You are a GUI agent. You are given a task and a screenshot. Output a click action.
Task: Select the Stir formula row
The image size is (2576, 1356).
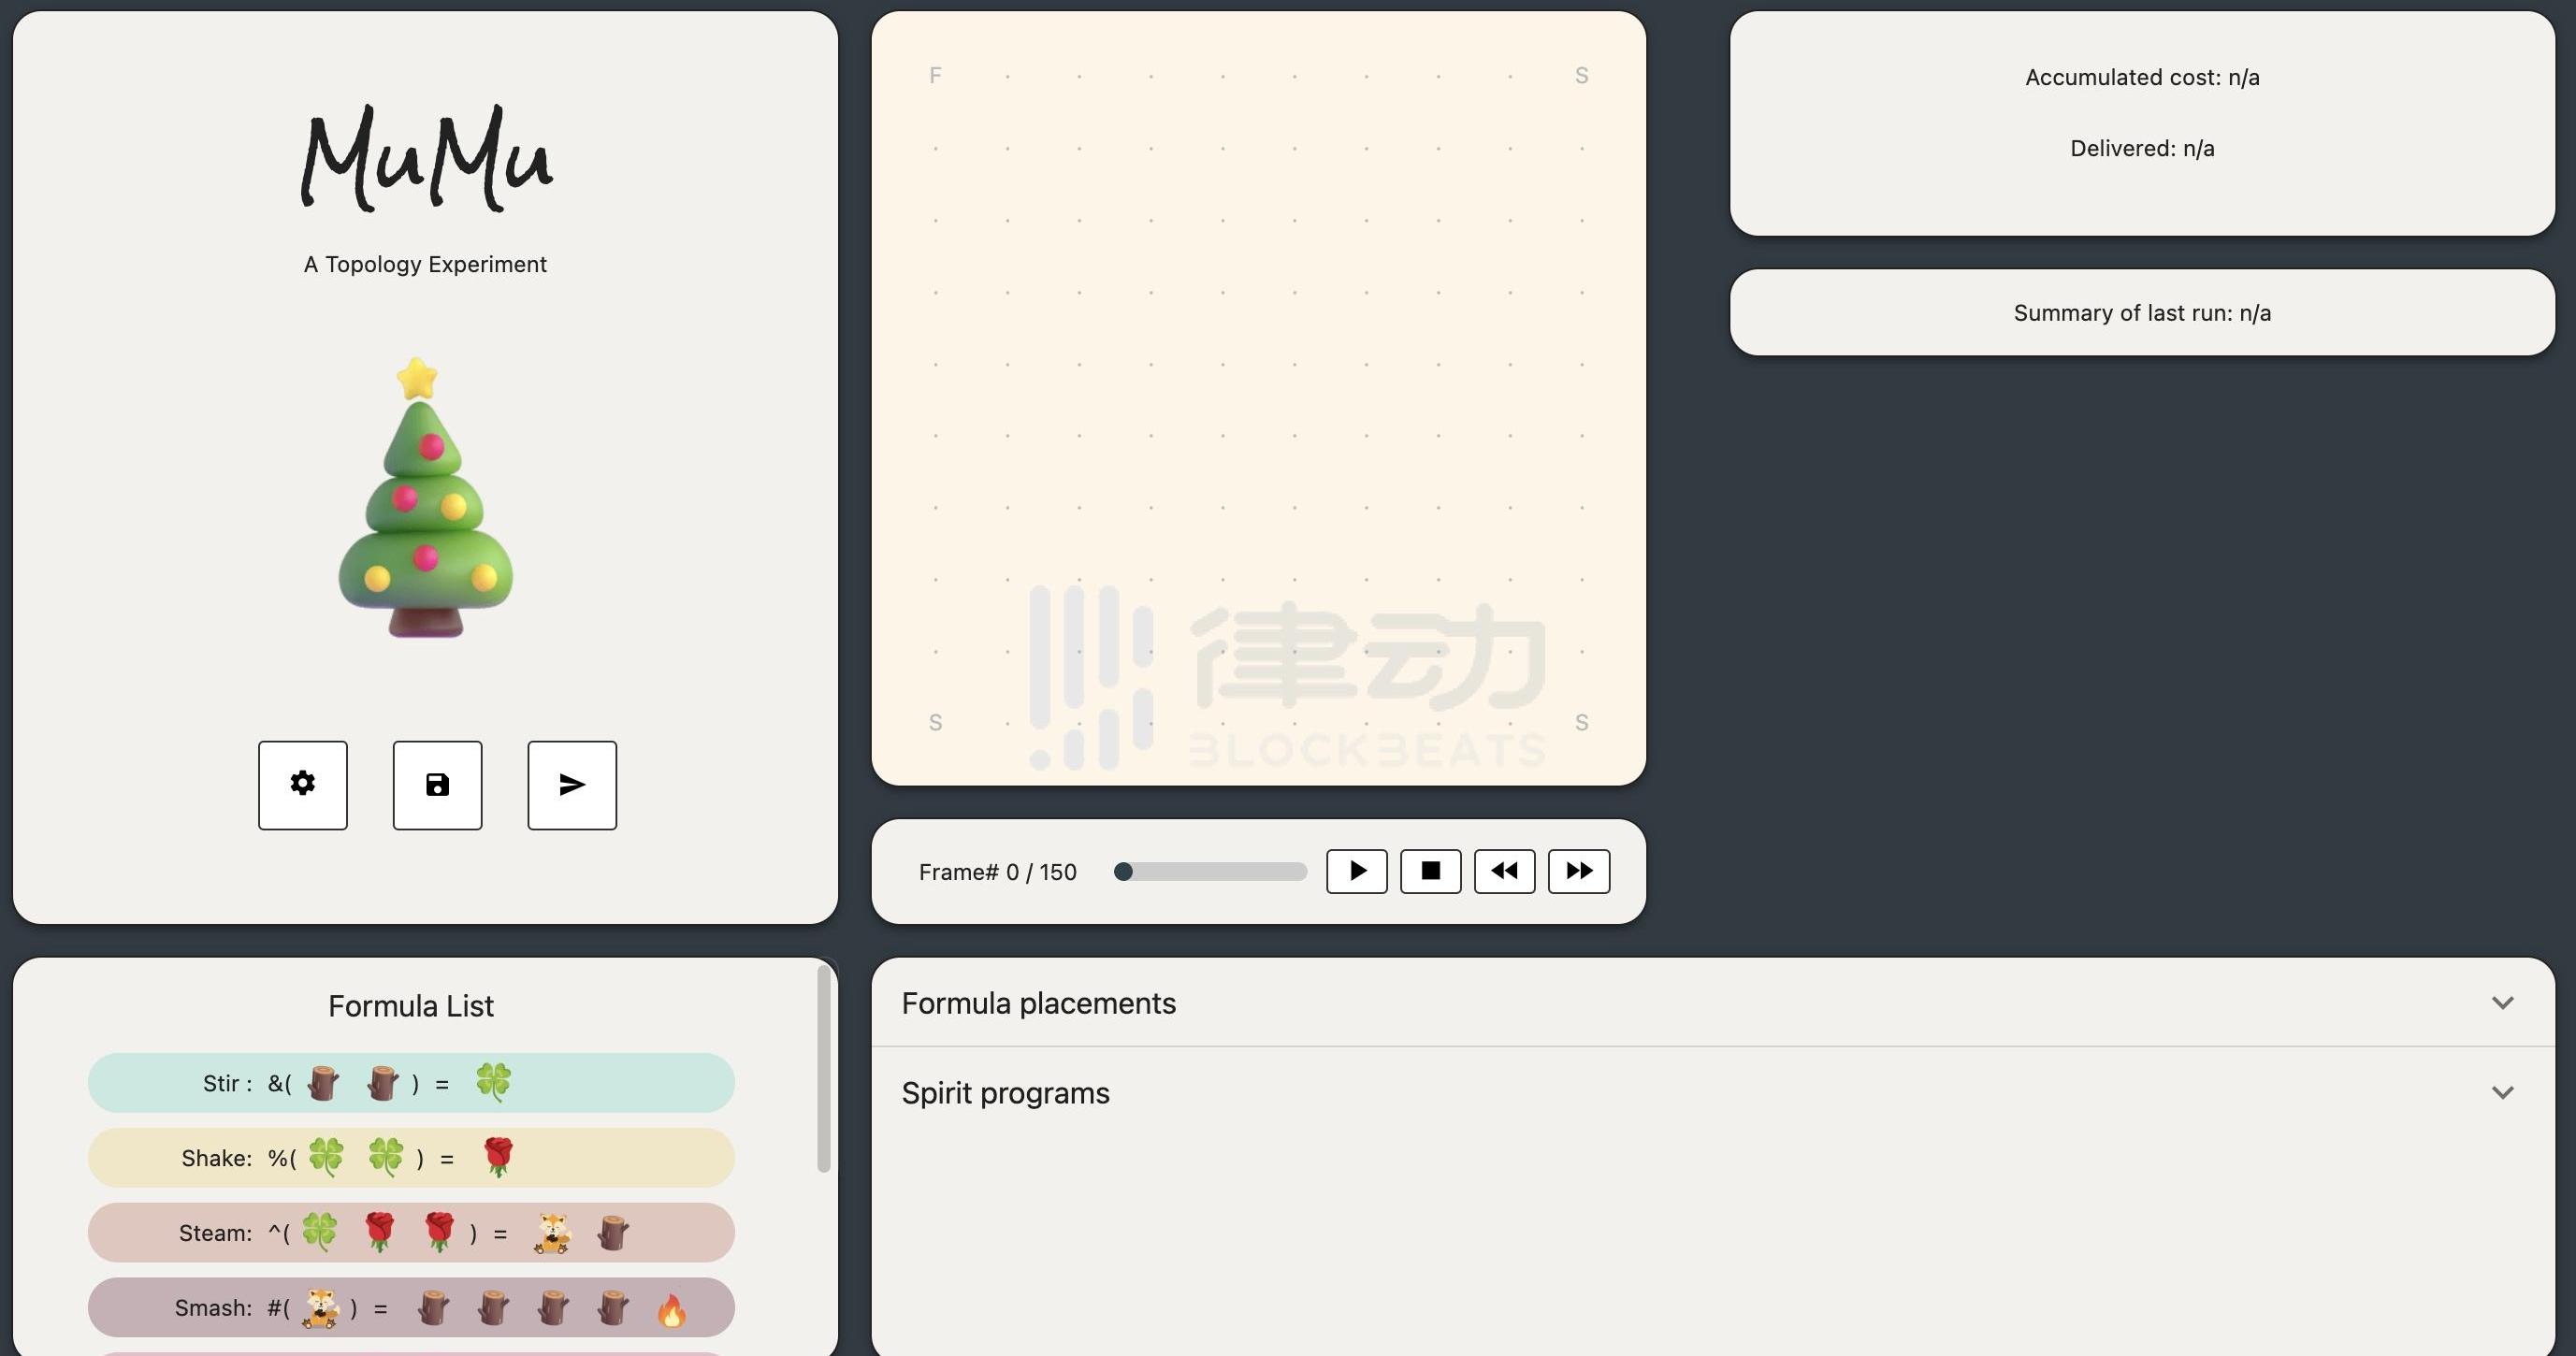(x=411, y=1083)
